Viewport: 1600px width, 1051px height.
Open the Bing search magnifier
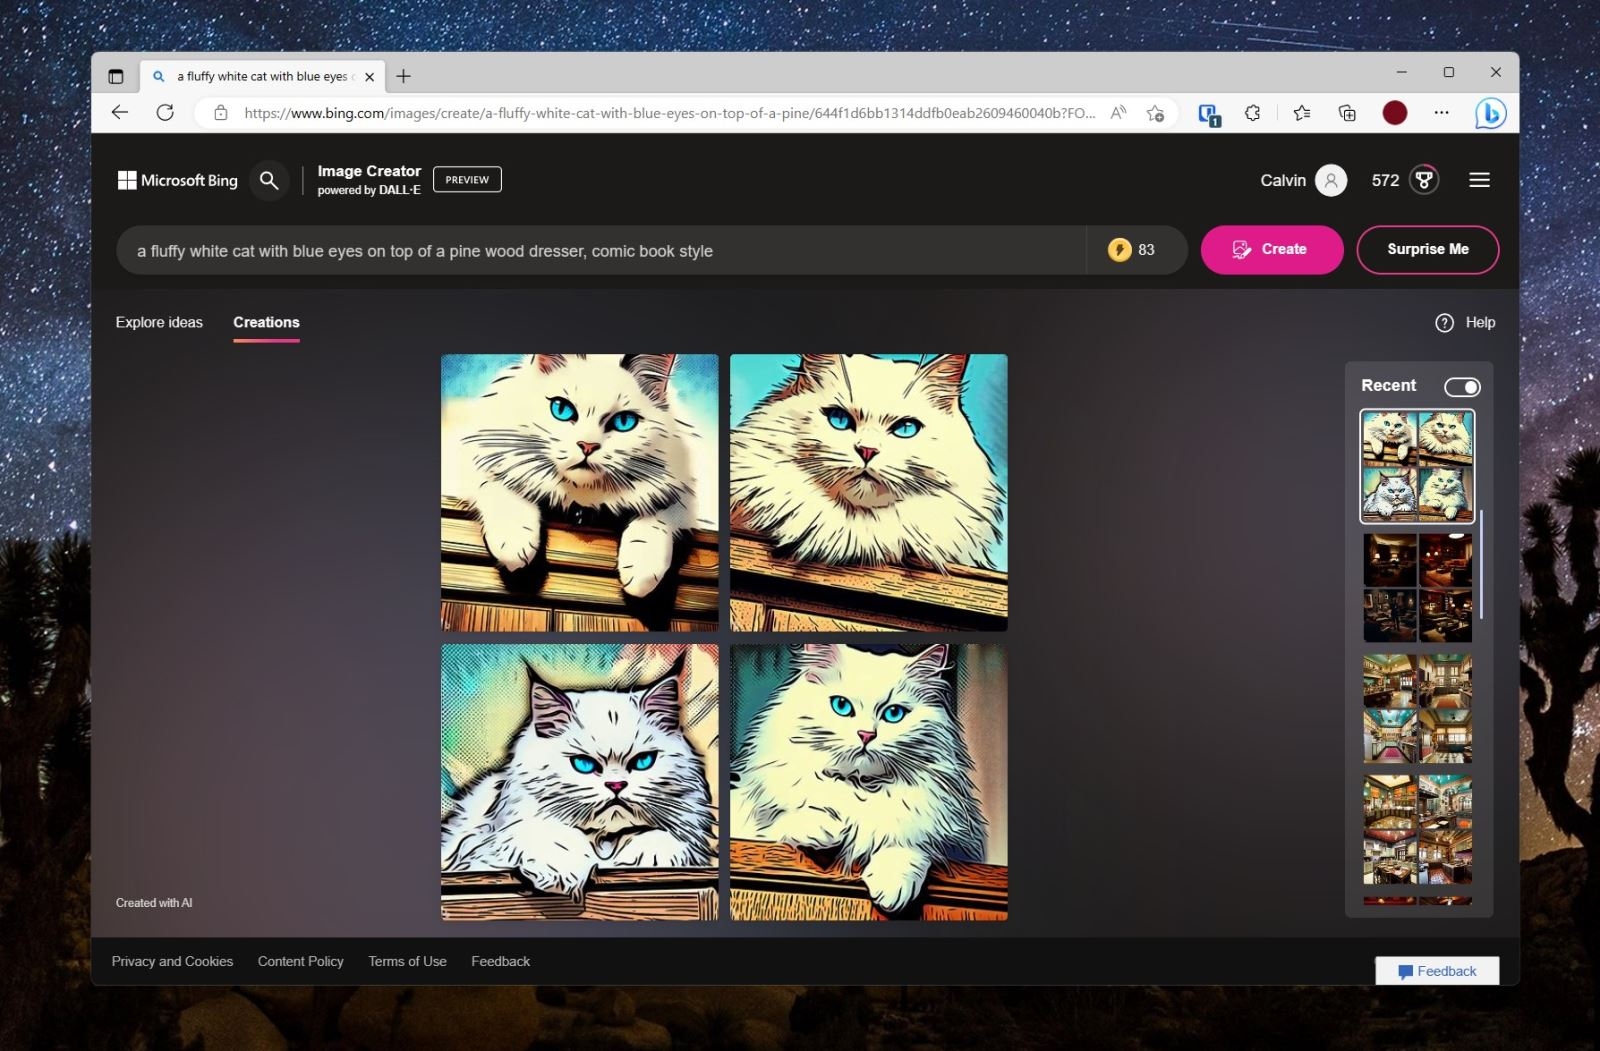(268, 180)
